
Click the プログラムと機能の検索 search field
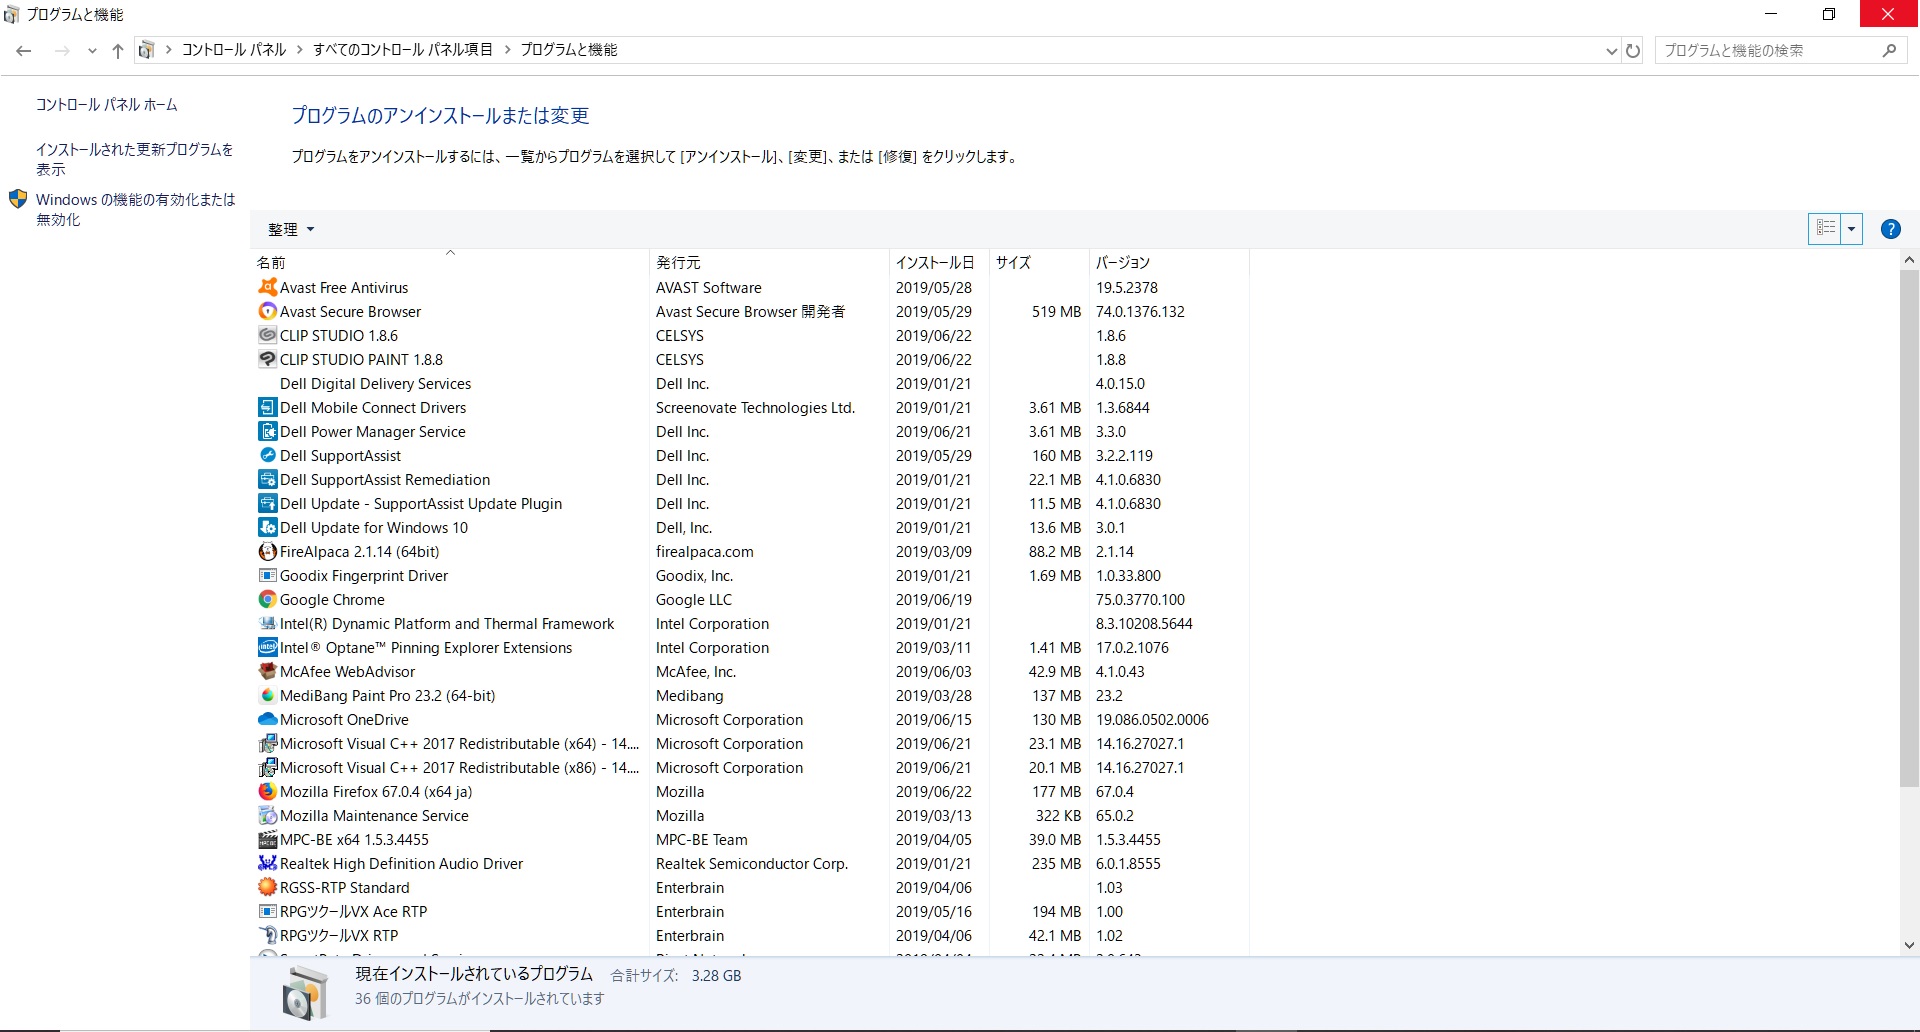(1770, 50)
